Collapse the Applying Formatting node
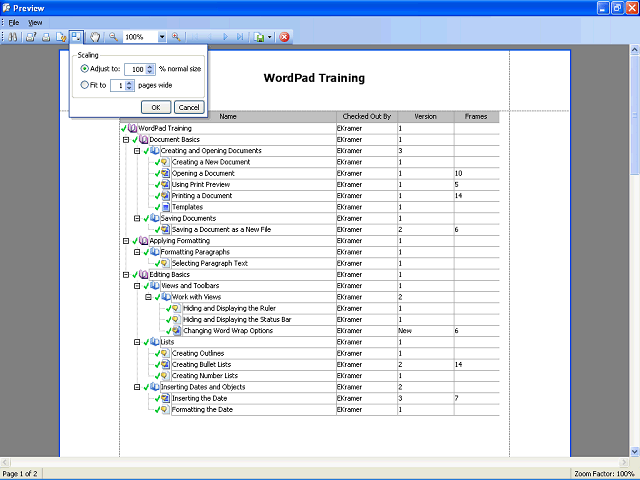The image size is (640, 480). point(126,241)
